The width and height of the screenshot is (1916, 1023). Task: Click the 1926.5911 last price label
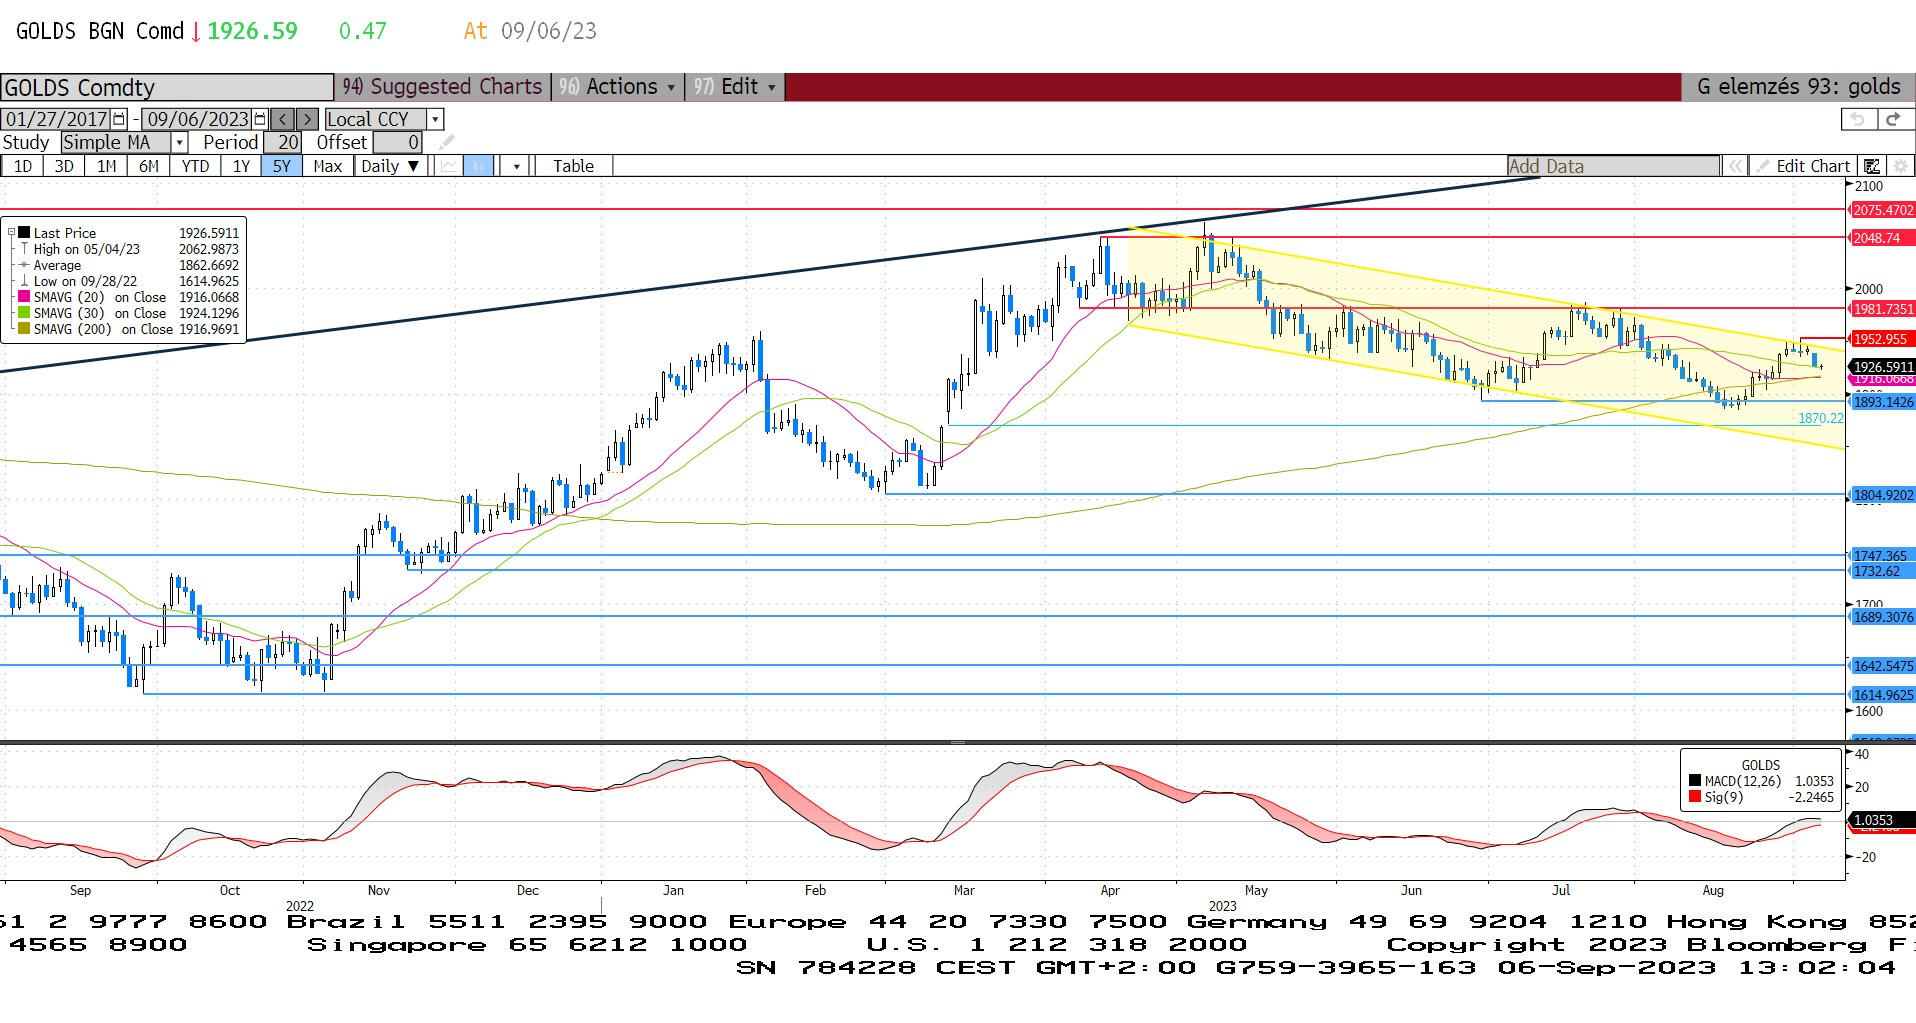coord(1882,367)
